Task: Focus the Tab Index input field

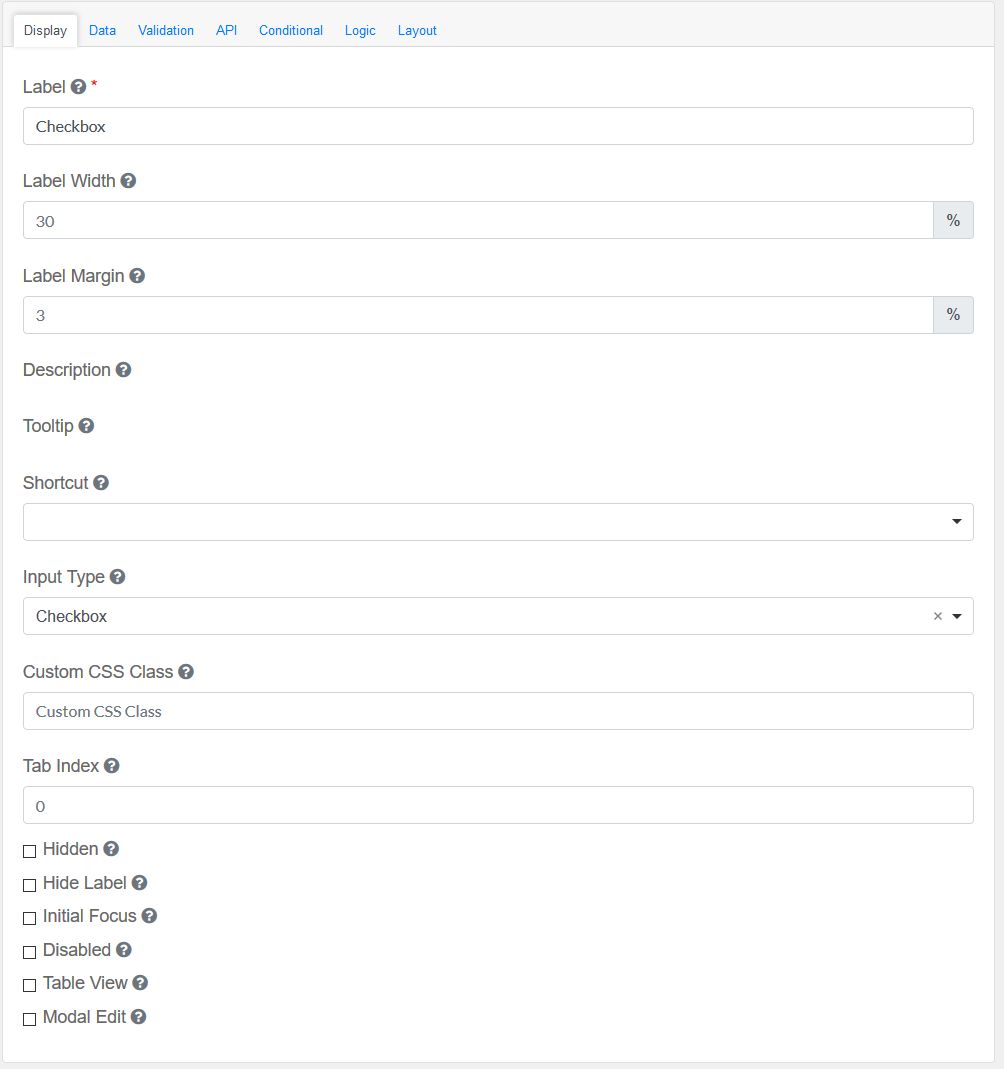Action: 497,805
